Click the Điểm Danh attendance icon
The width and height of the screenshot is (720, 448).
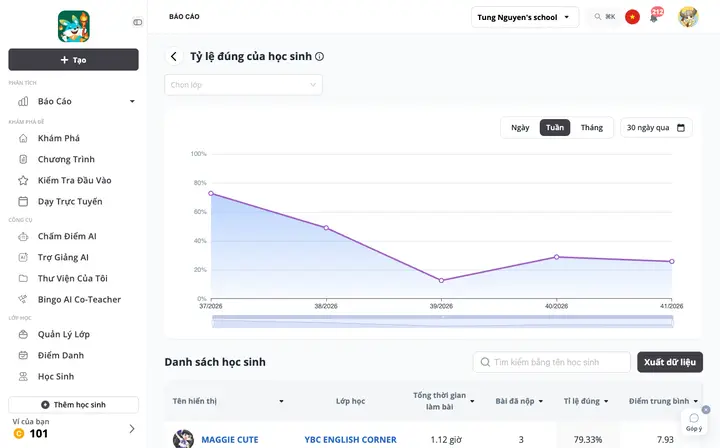pyautogui.click(x=23, y=355)
